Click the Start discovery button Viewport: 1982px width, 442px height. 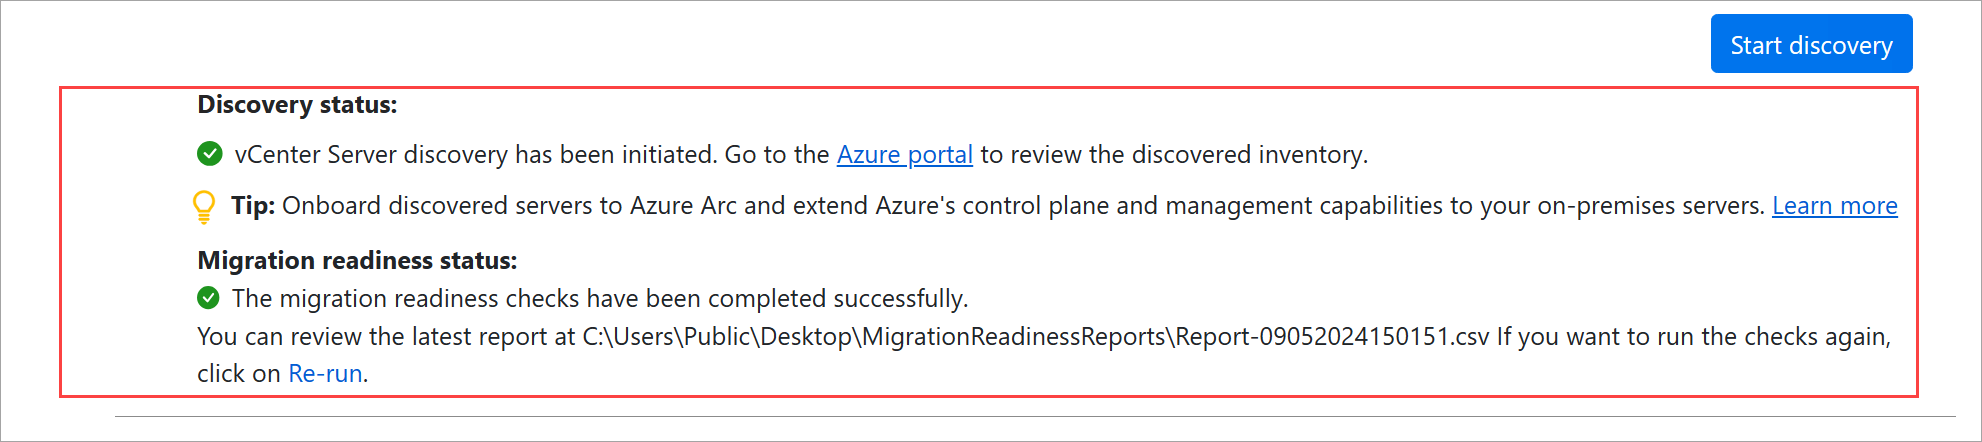click(1811, 44)
